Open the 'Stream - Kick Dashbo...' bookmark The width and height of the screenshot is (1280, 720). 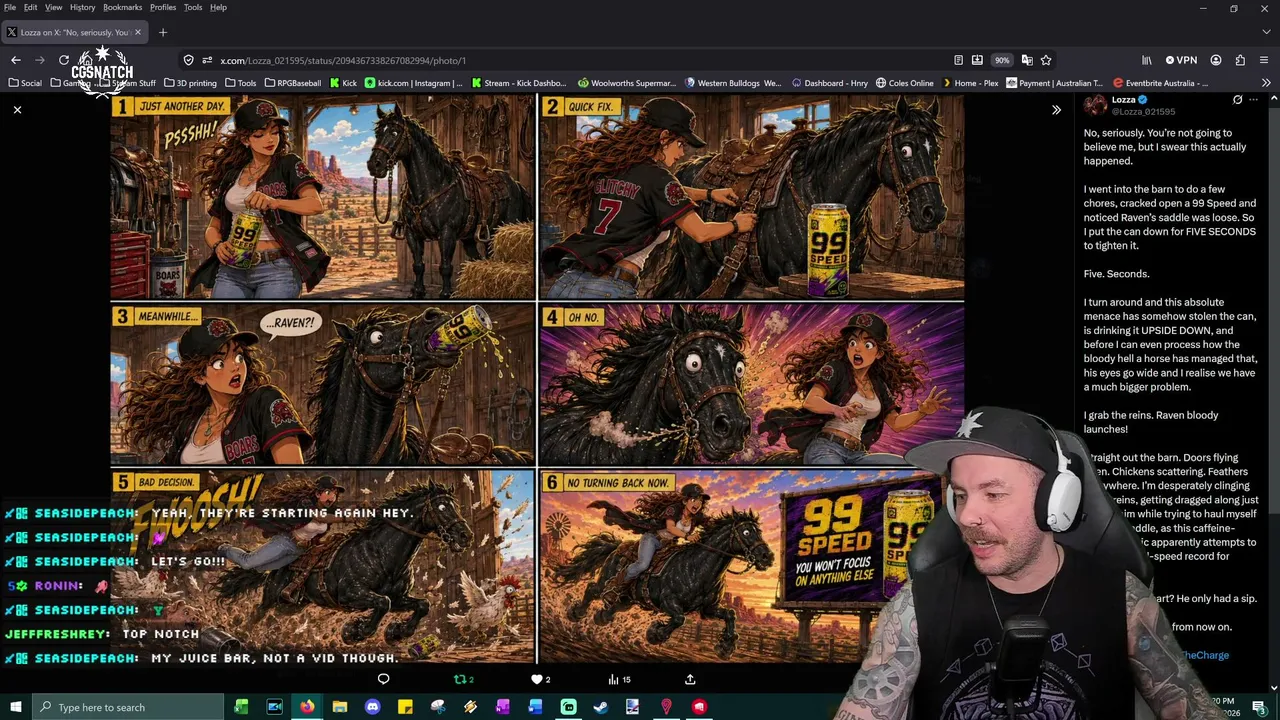click(519, 83)
